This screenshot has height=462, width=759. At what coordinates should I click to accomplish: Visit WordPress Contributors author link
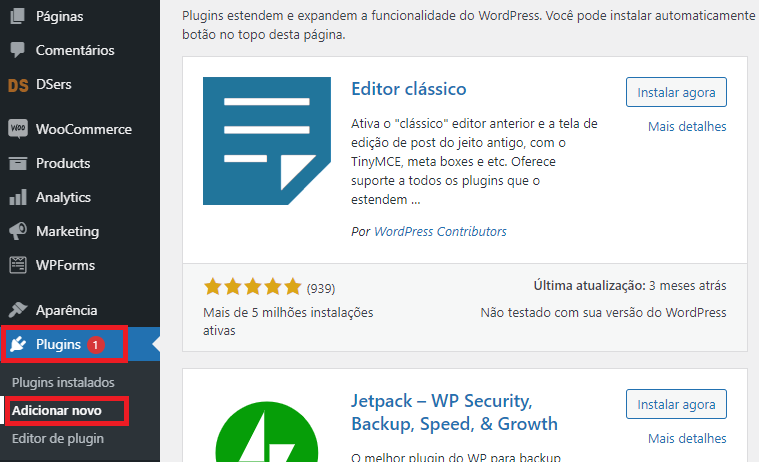(x=440, y=231)
